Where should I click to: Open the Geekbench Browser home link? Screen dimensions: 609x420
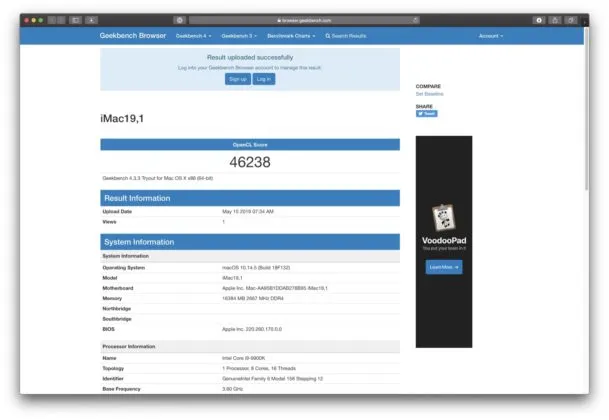(133, 35)
